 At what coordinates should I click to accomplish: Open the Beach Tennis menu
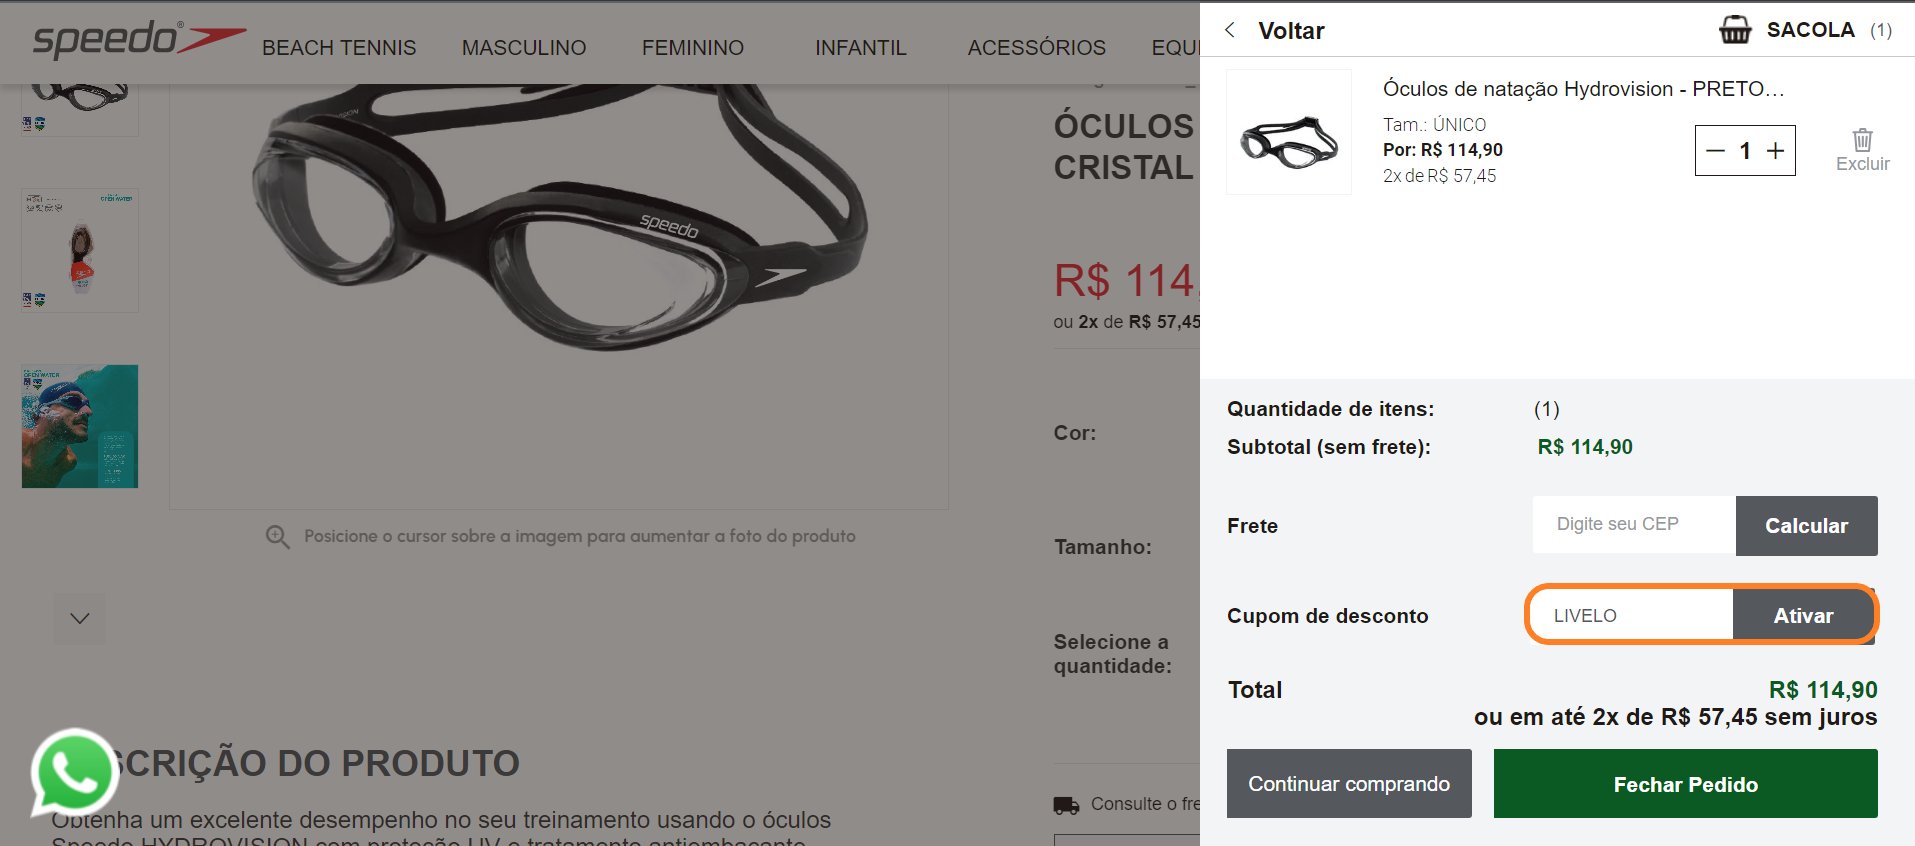[339, 48]
